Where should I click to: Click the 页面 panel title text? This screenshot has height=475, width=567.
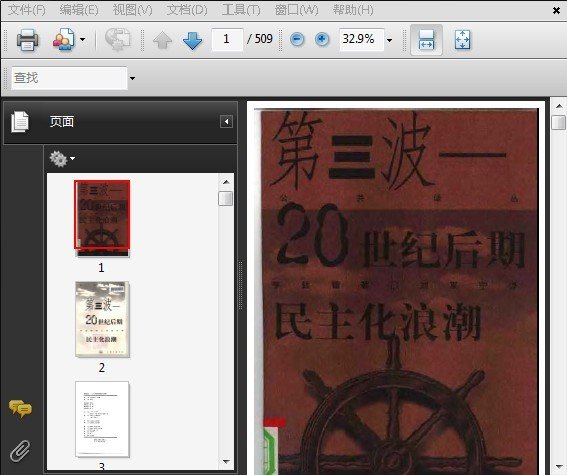coord(62,122)
